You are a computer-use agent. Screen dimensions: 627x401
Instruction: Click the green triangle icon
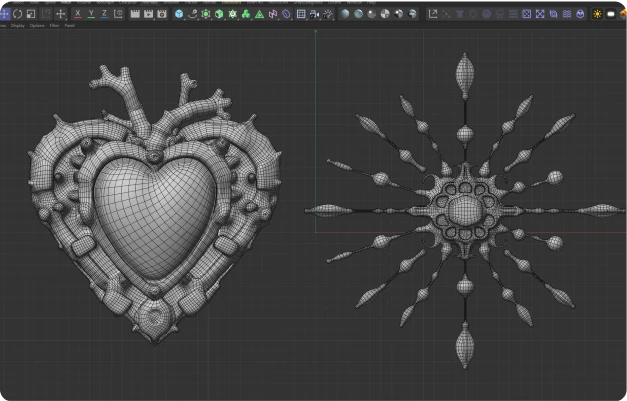click(x=260, y=14)
